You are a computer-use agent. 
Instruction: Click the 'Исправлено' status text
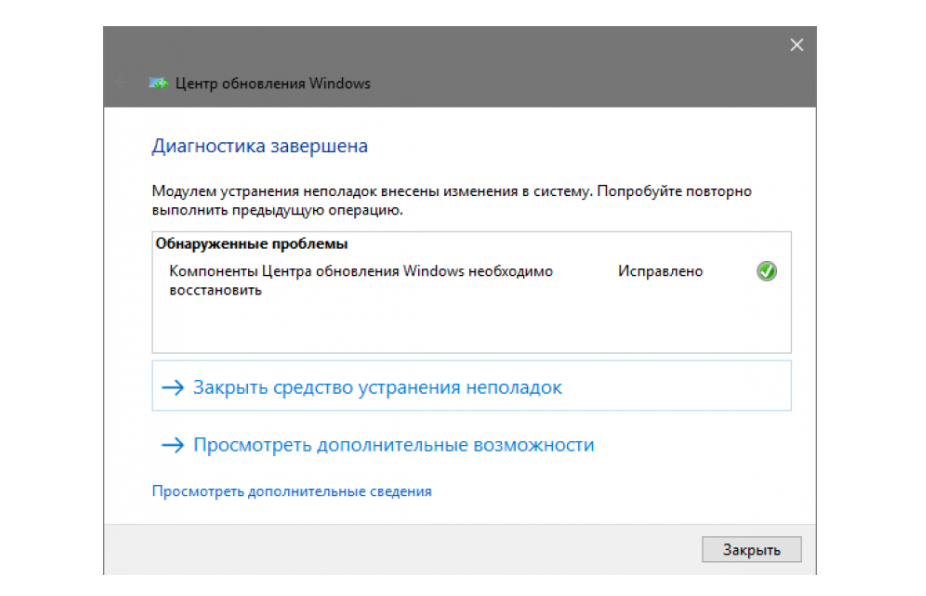click(660, 271)
